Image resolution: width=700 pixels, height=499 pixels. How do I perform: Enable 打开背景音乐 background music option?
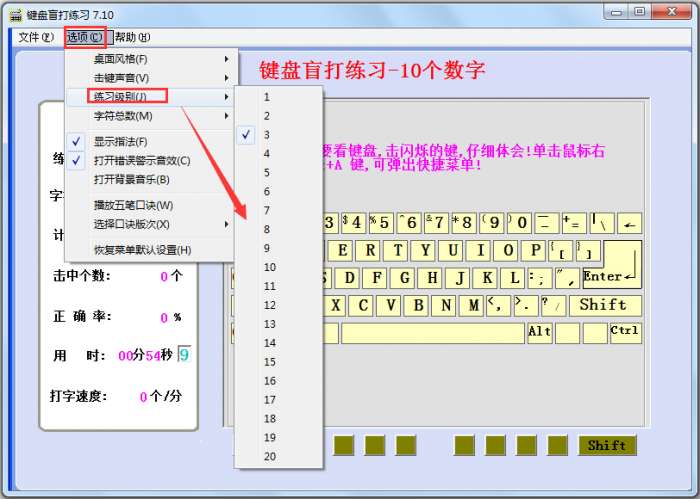(131, 180)
